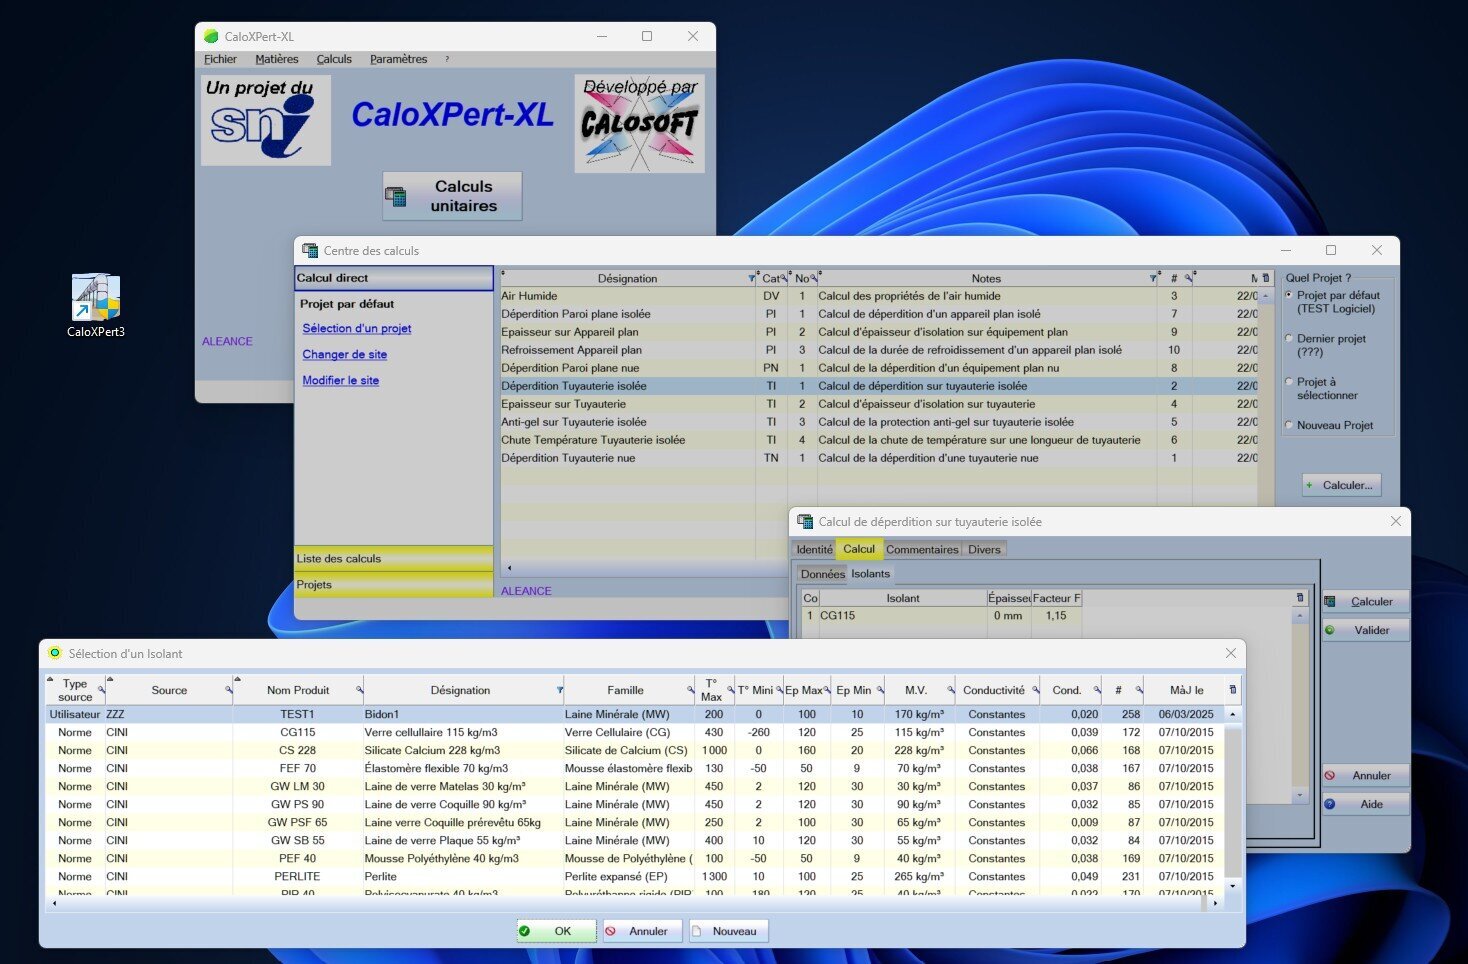
Task: Open Désignation filter in Centre des calculs table
Action: tap(752, 278)
